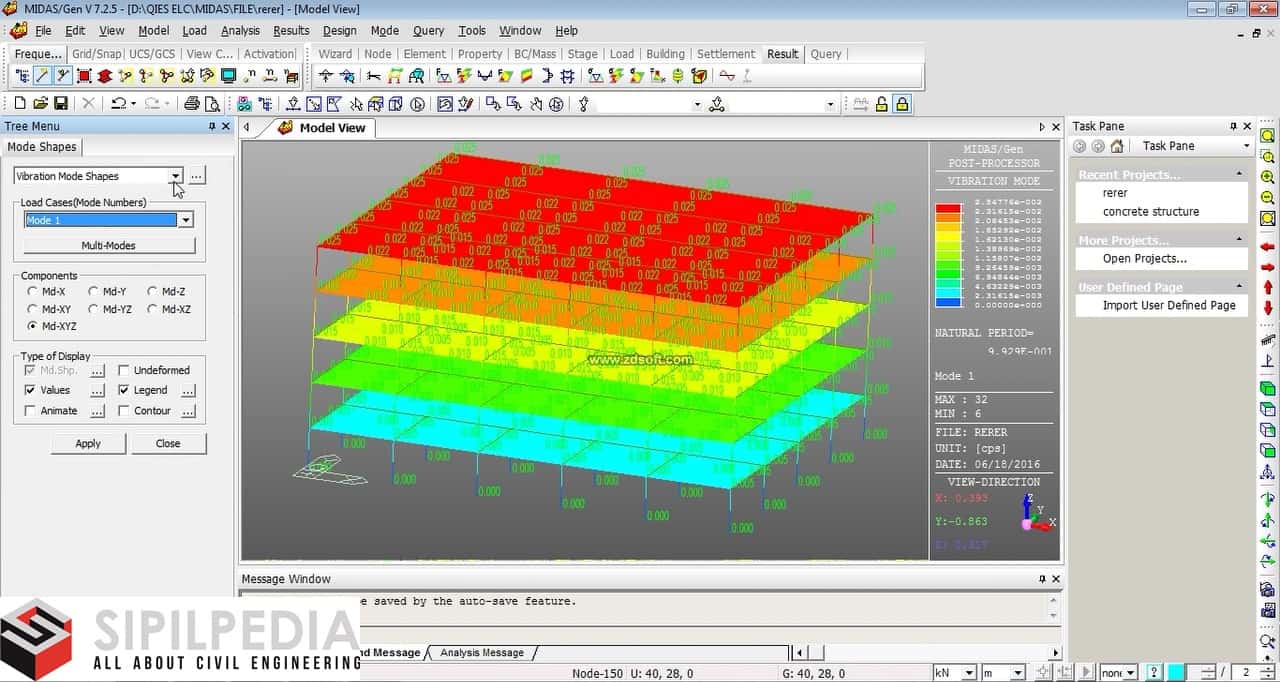Open the Results menu
Screen dimensions: 1280x682
click(291, 31)
